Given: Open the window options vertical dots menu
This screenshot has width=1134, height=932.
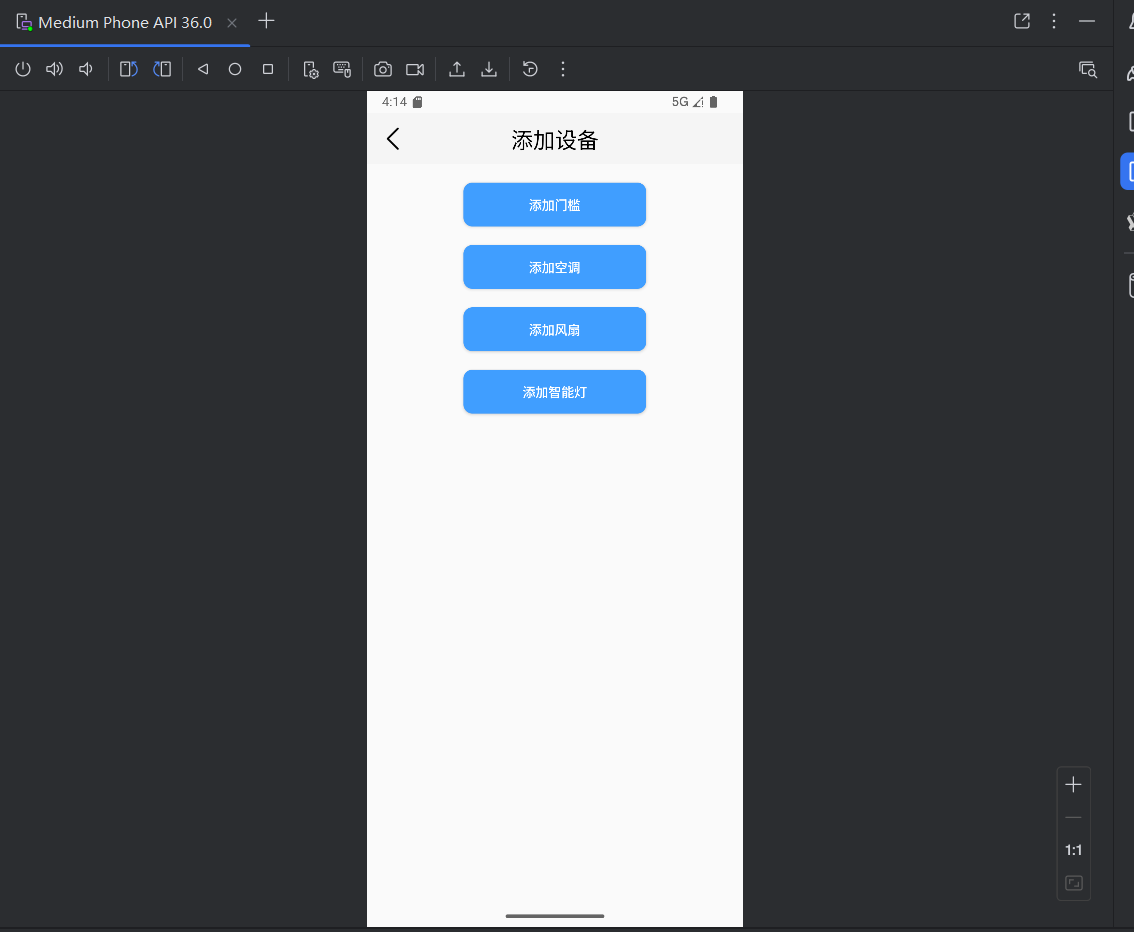Looking at the screenshot, I should tap(1054, 21).
